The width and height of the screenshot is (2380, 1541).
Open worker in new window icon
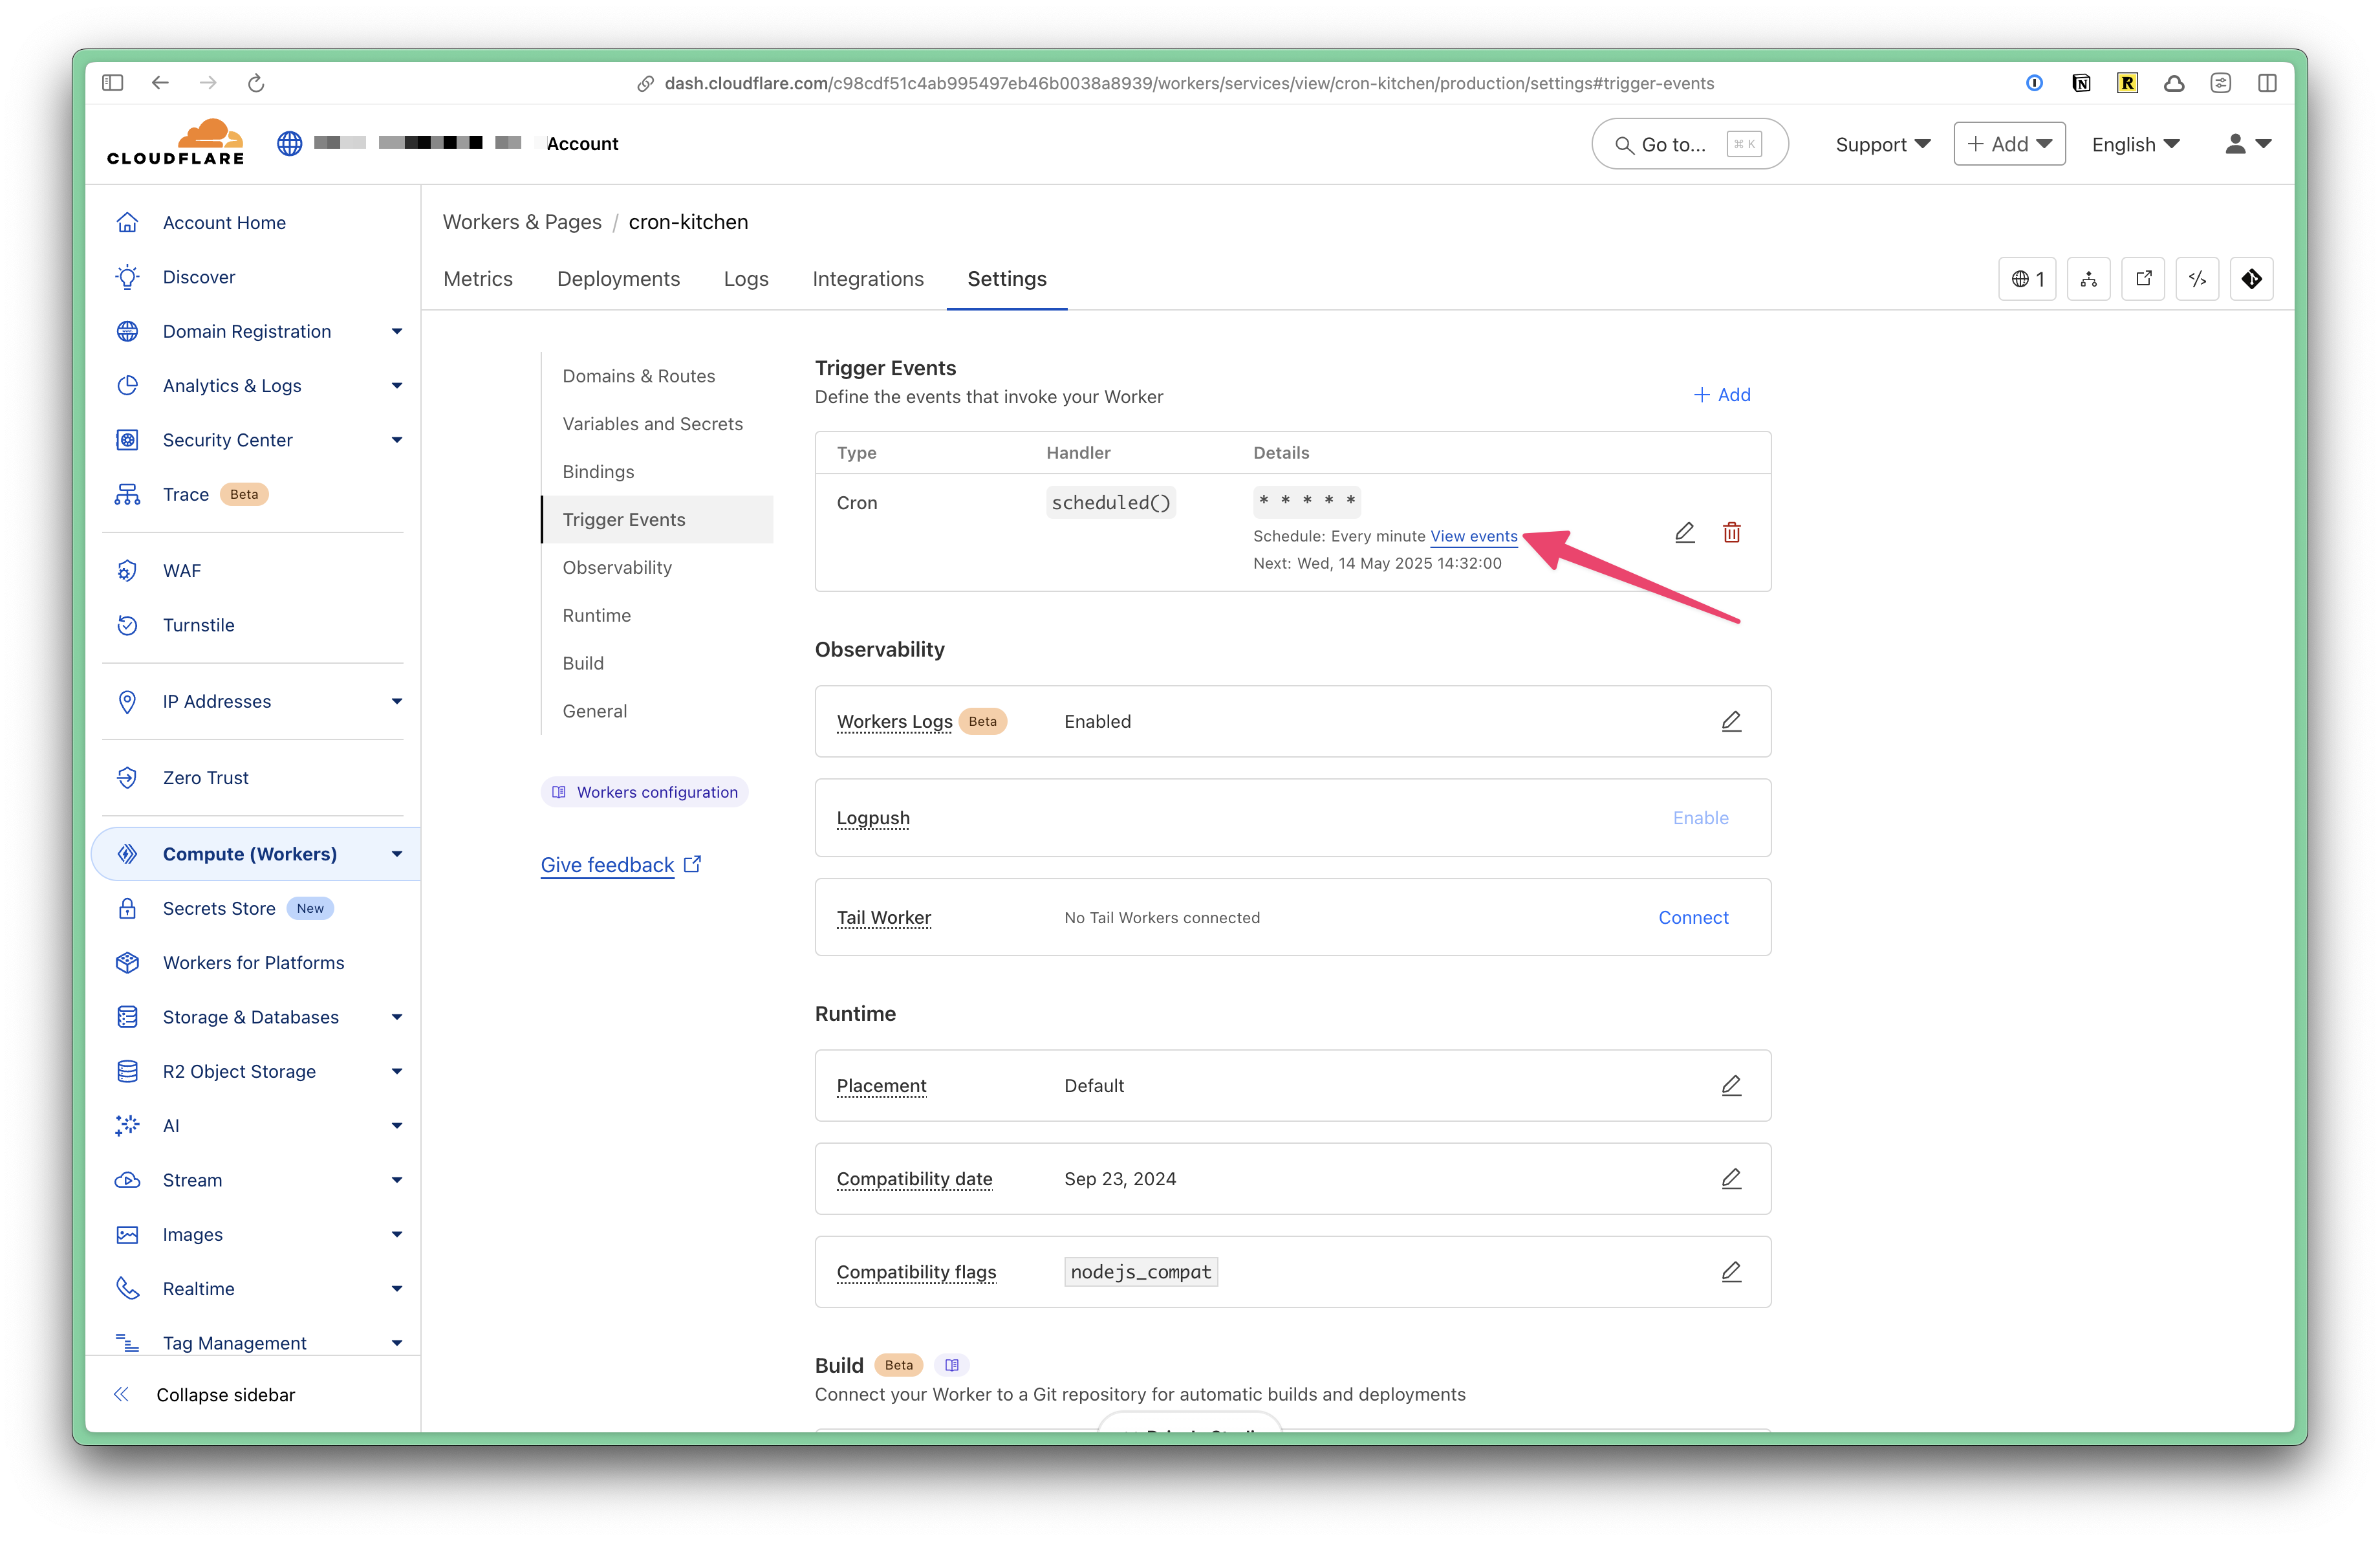click(x=2142, y=279)
